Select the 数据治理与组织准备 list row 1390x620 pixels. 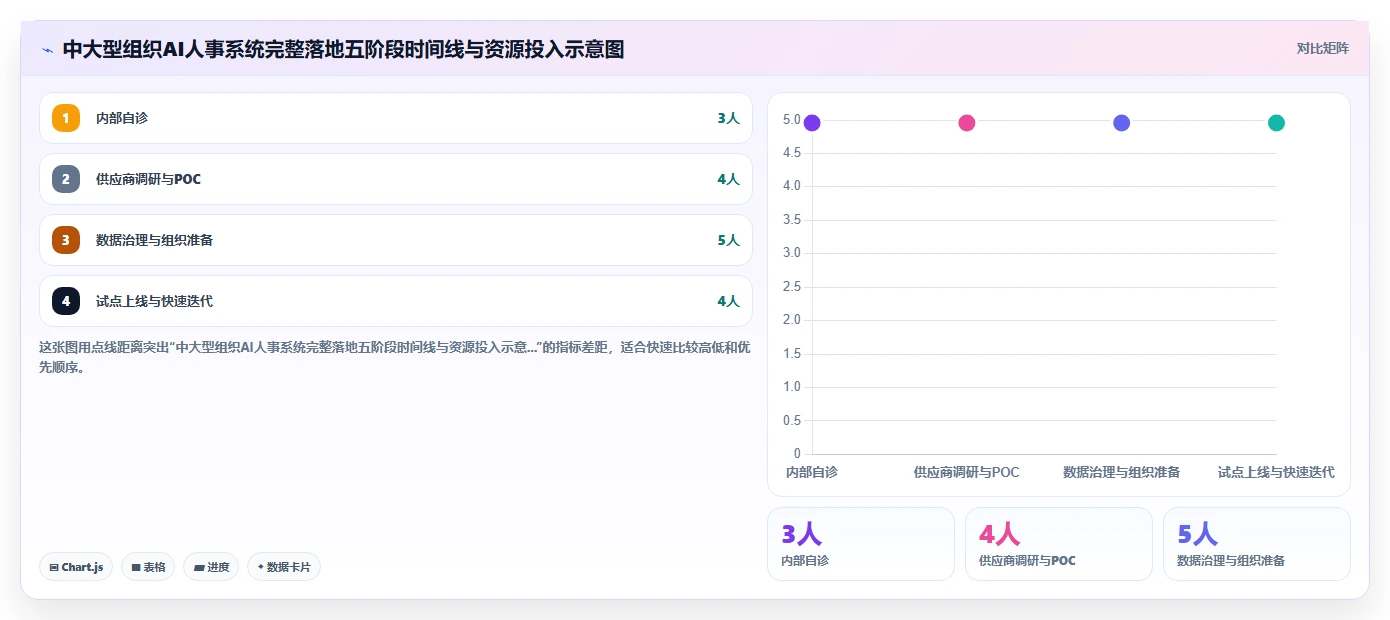click(x=396, y=240)
